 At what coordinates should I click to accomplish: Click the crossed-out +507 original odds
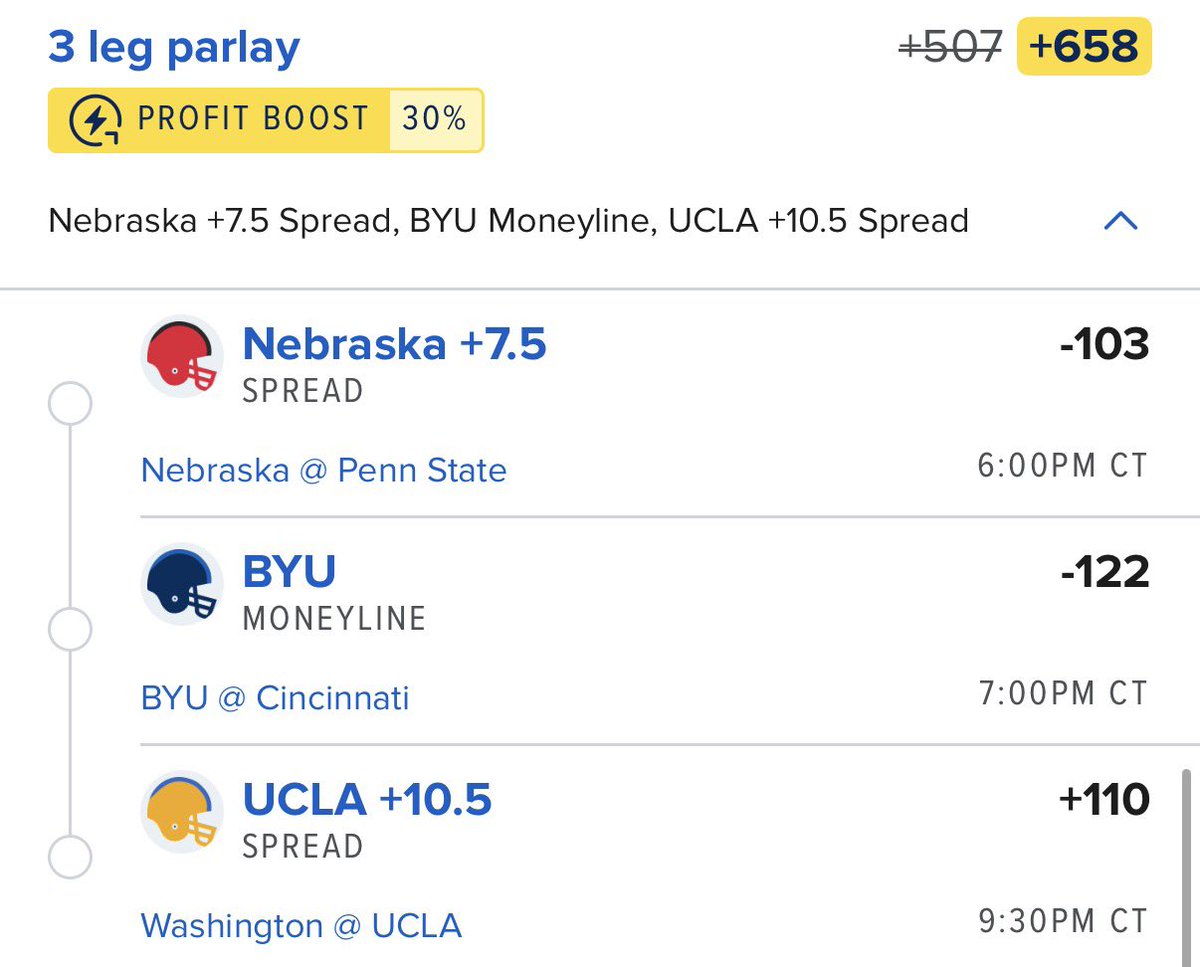click(x=951, y=47)
